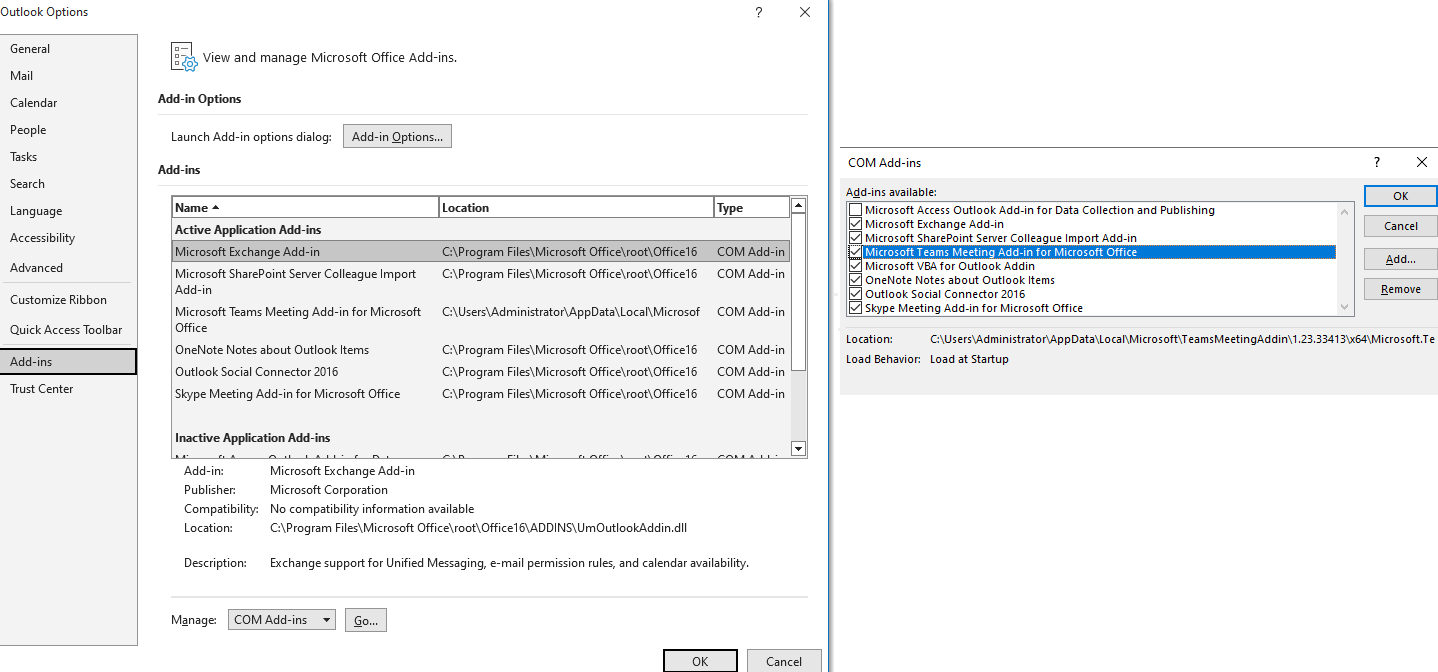Image resolution: width=1438 pixels, height=672 pixels.
Task: Click the UmOutlookAddin.dll location path
Action: (x=478, y=528)
